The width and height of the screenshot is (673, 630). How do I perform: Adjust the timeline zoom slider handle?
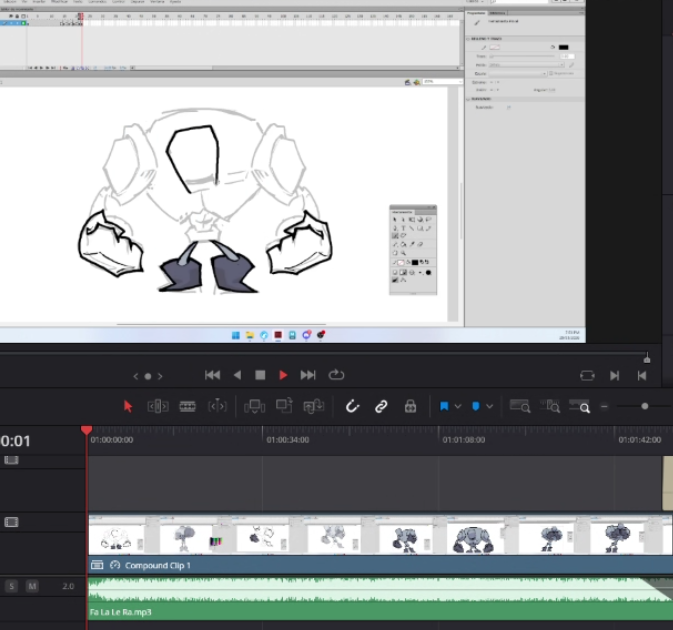tap(645, 406)
